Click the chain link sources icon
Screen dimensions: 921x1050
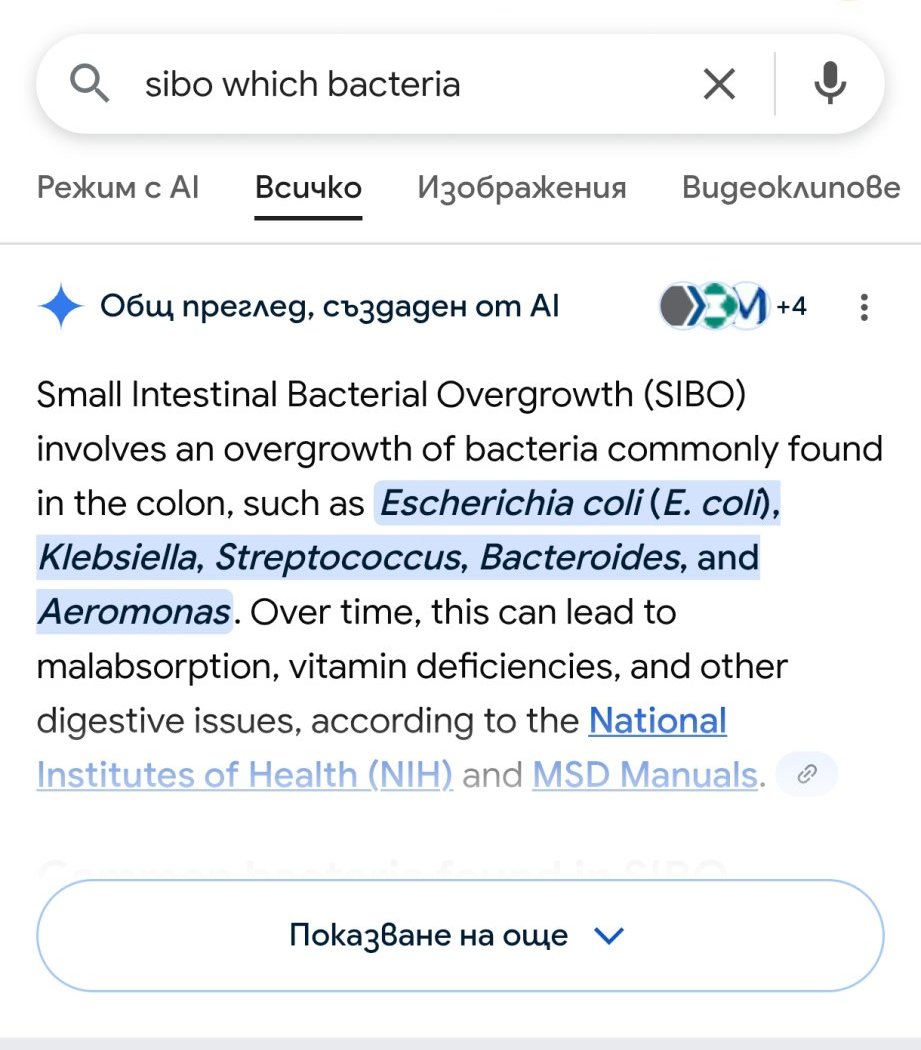coord(806,774)
